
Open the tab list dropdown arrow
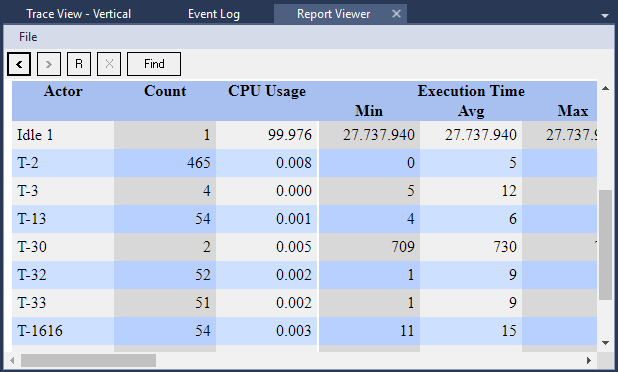coord(605,16)
